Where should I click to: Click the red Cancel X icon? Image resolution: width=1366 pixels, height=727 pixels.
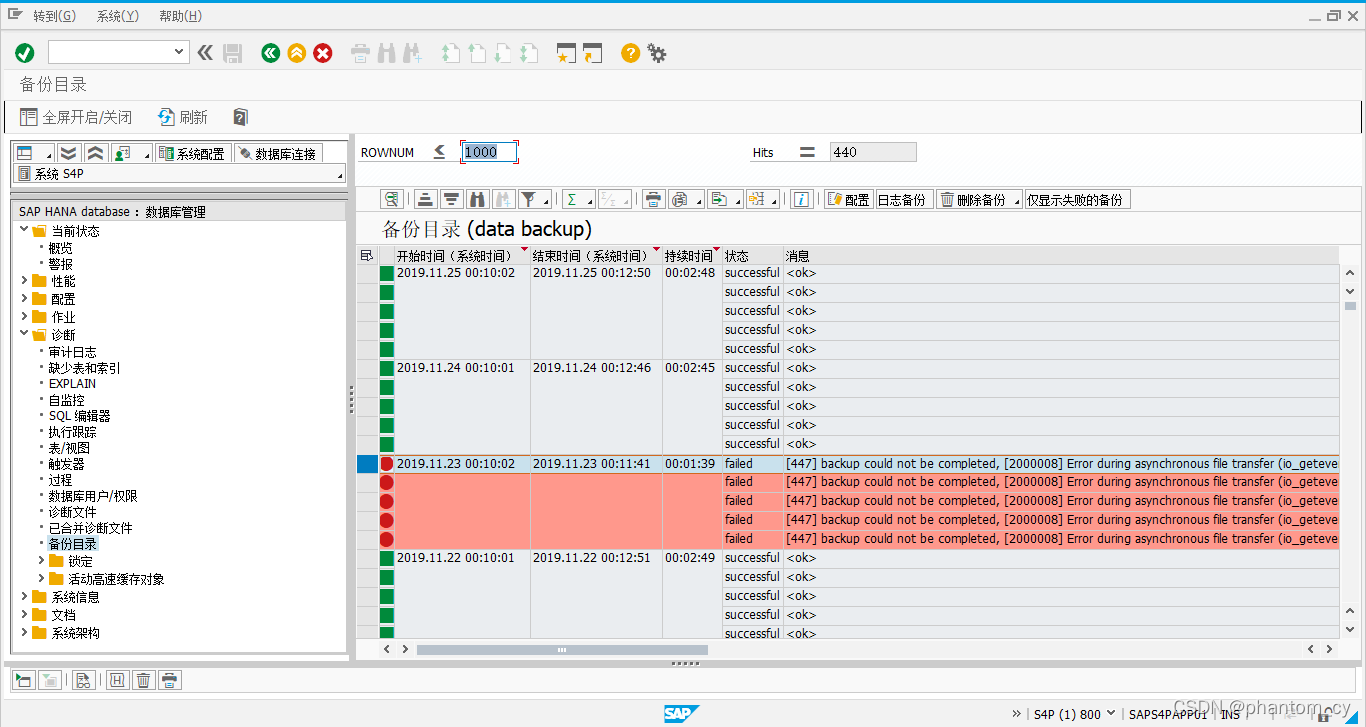[x=323, y=53]
